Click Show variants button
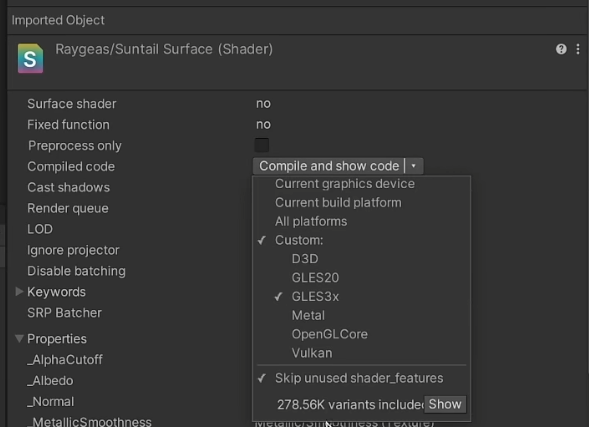Screen dimensions: 589x427 point(445,404)
